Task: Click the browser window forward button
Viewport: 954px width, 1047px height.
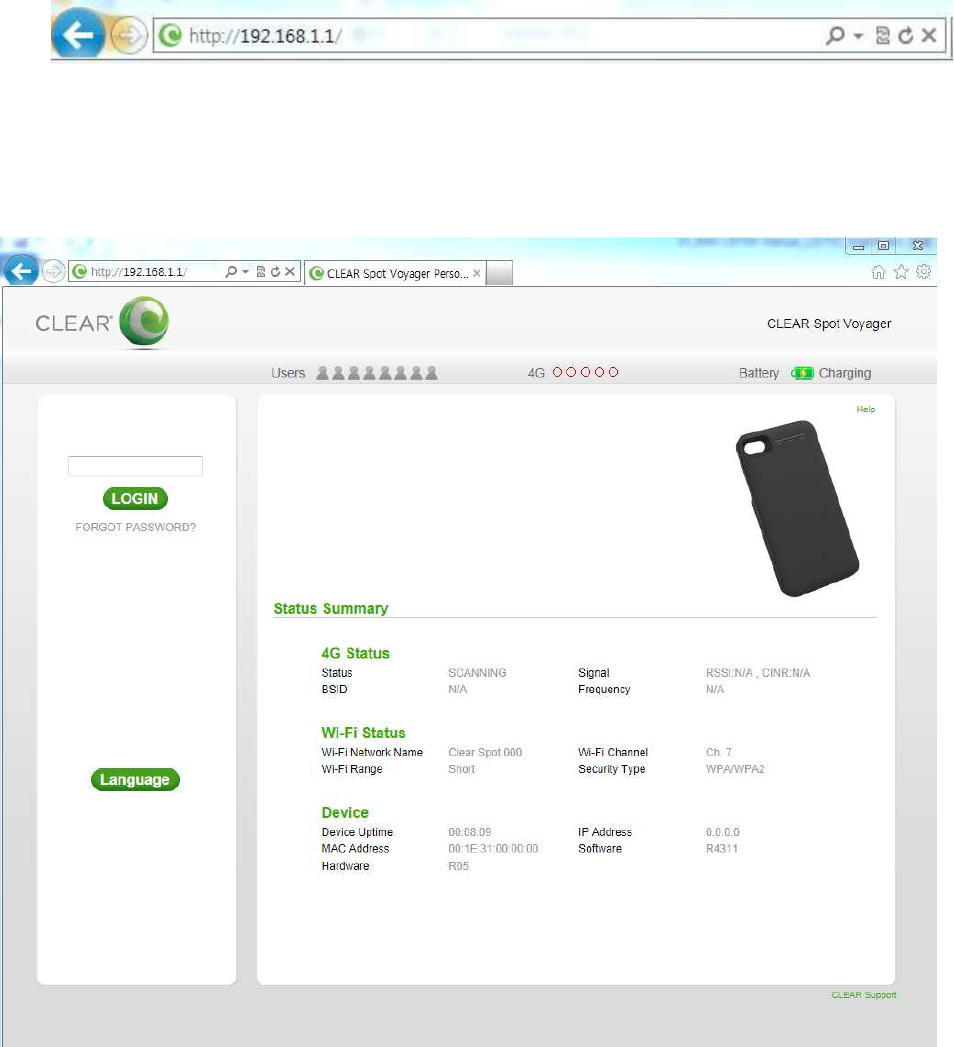Action: [x=53, y=272]
